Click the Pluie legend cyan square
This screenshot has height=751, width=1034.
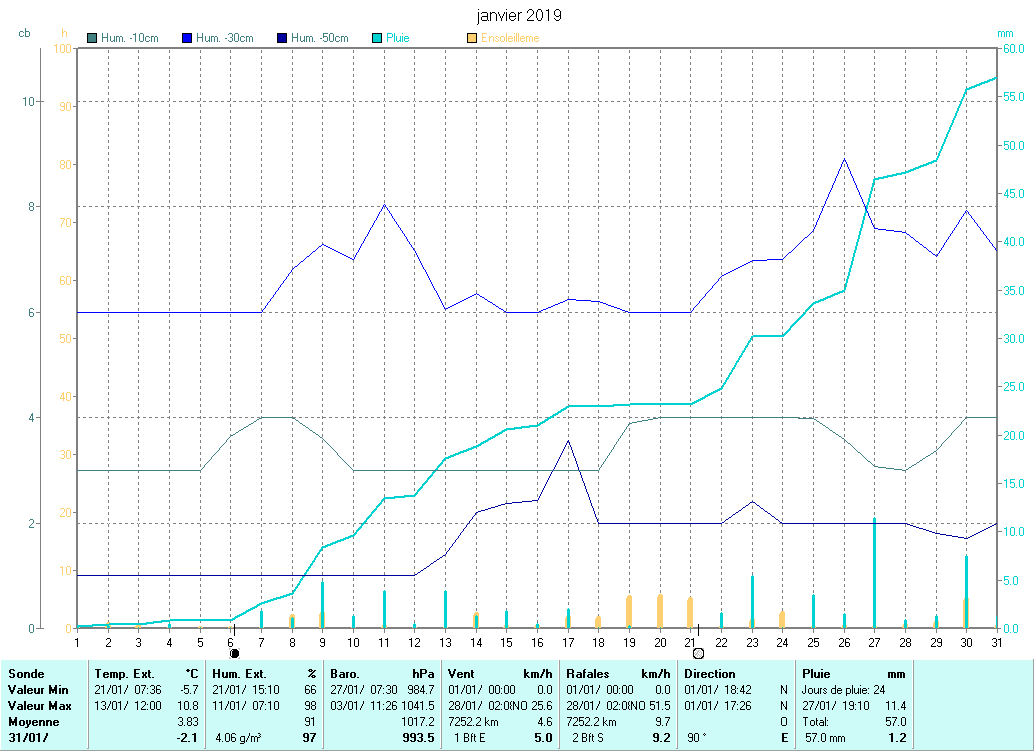376,39
